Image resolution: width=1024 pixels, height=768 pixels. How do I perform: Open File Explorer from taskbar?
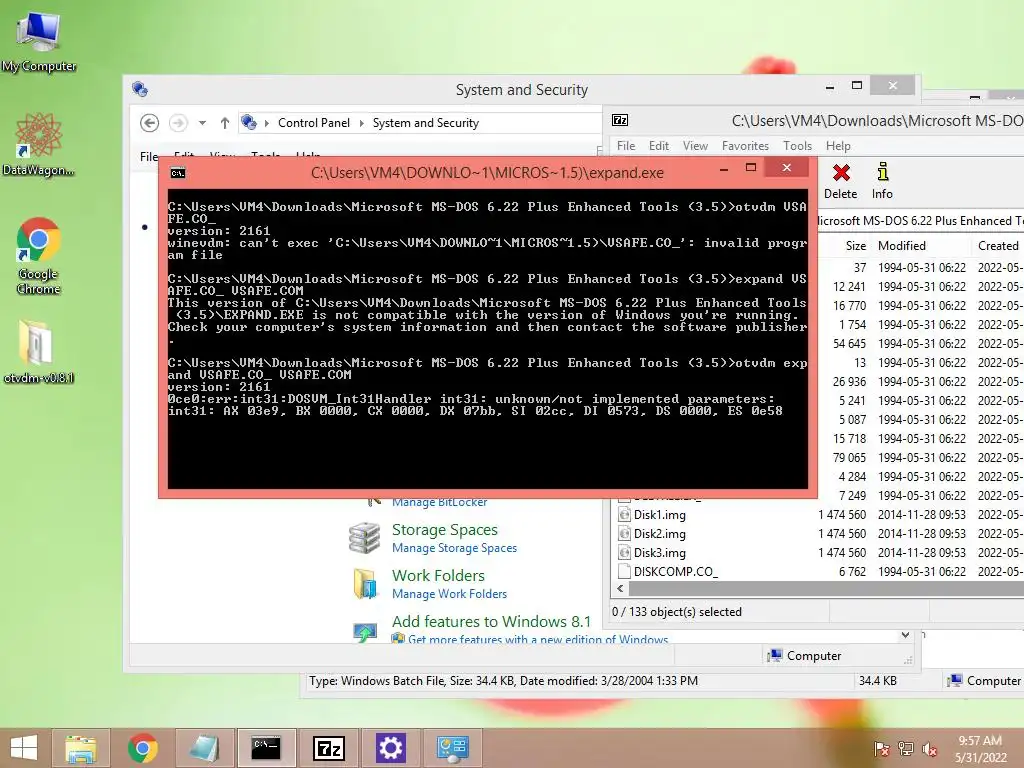point(80,748)
